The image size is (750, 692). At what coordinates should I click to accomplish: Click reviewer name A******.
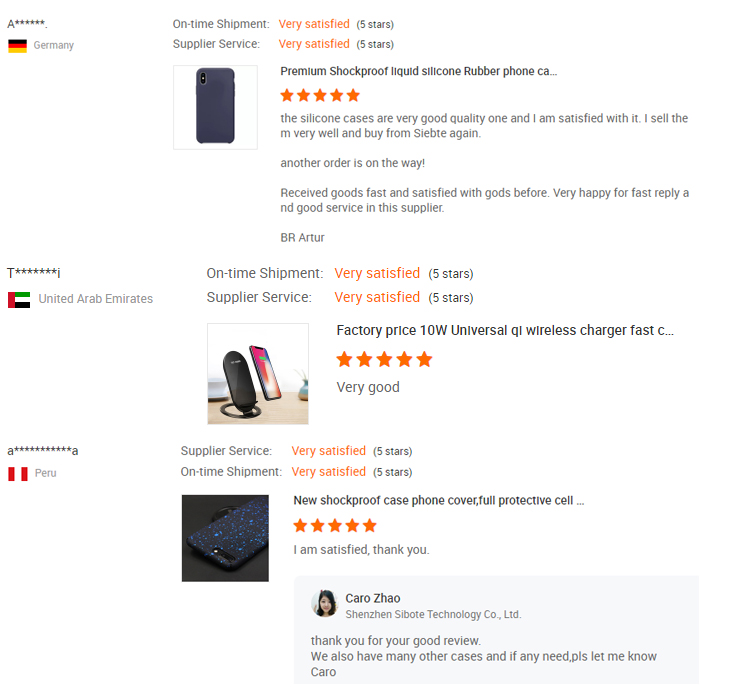(27, 23)
